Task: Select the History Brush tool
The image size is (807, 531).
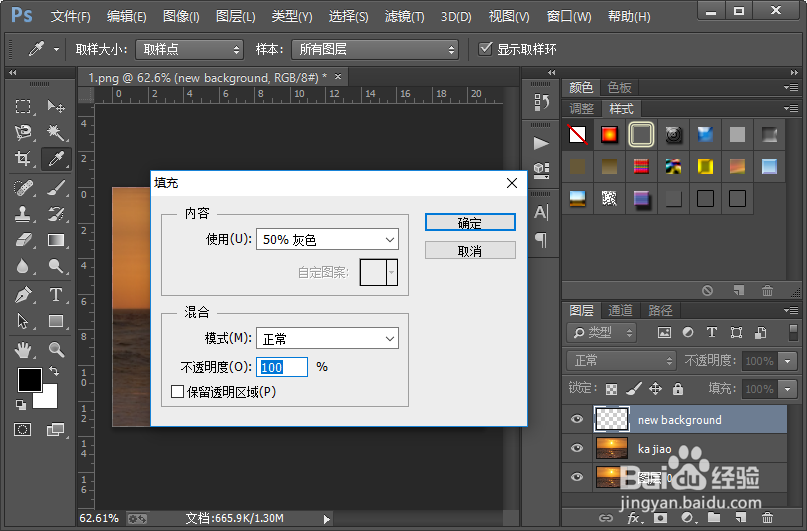Action: point(56,214)
